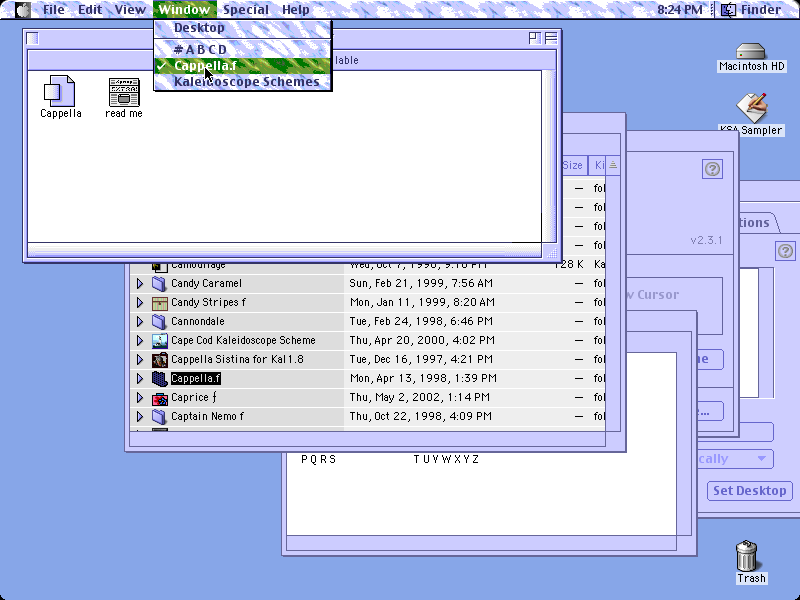The height and width of the screenshot is (600, 800).
Task: Click the date Tue, Dec 16, 1997, 4:21 PM
Action: click(421, 359)
